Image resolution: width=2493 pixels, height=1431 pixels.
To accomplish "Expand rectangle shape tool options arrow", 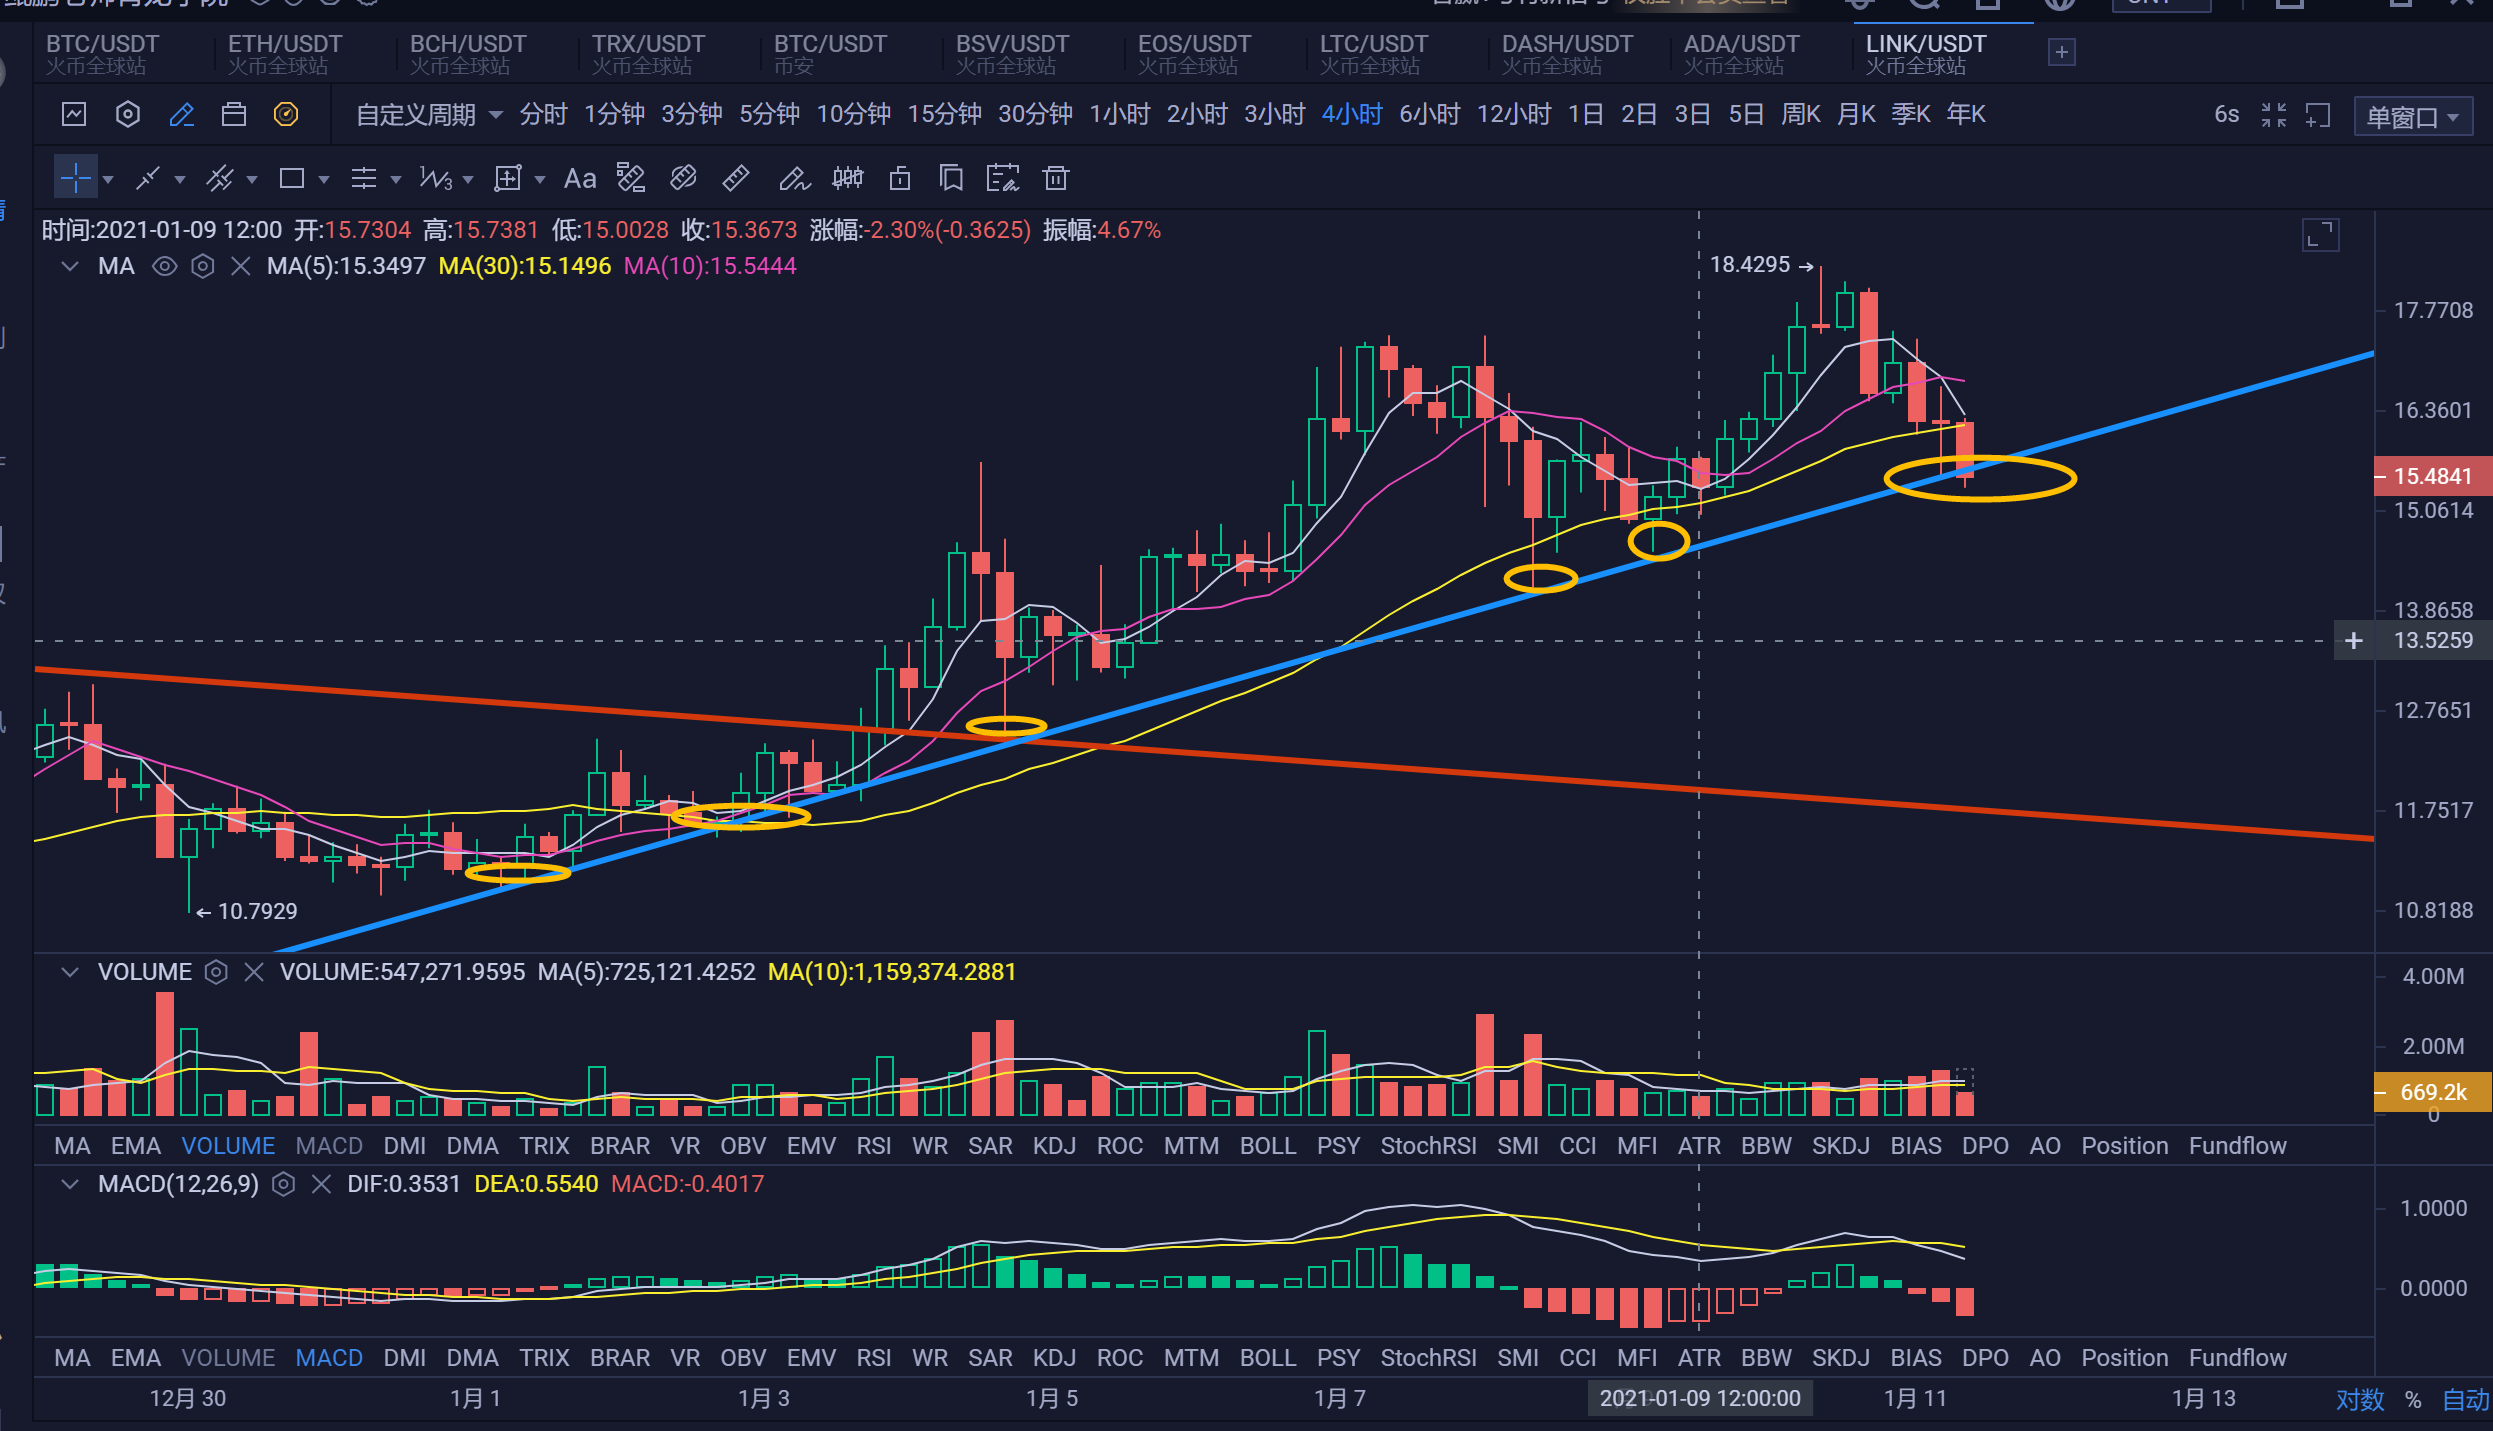I will point(324,180).
